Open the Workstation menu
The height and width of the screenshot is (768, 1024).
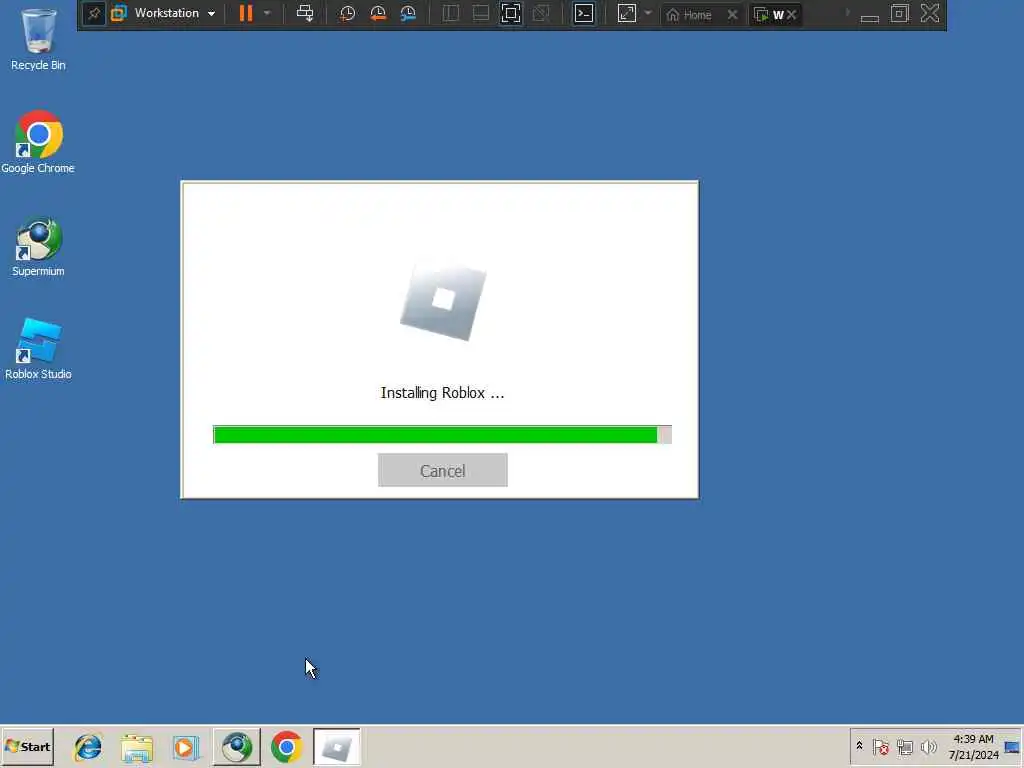coord(164,13)
